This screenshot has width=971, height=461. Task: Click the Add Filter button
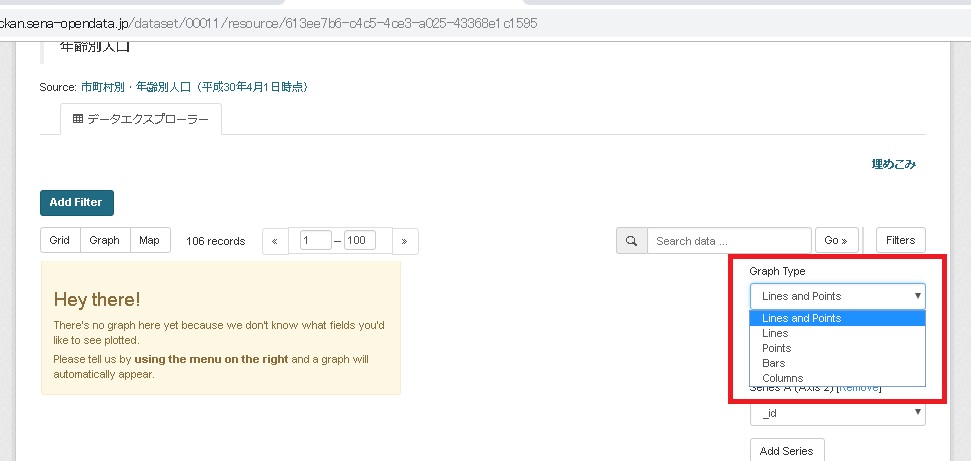point(77,202)
